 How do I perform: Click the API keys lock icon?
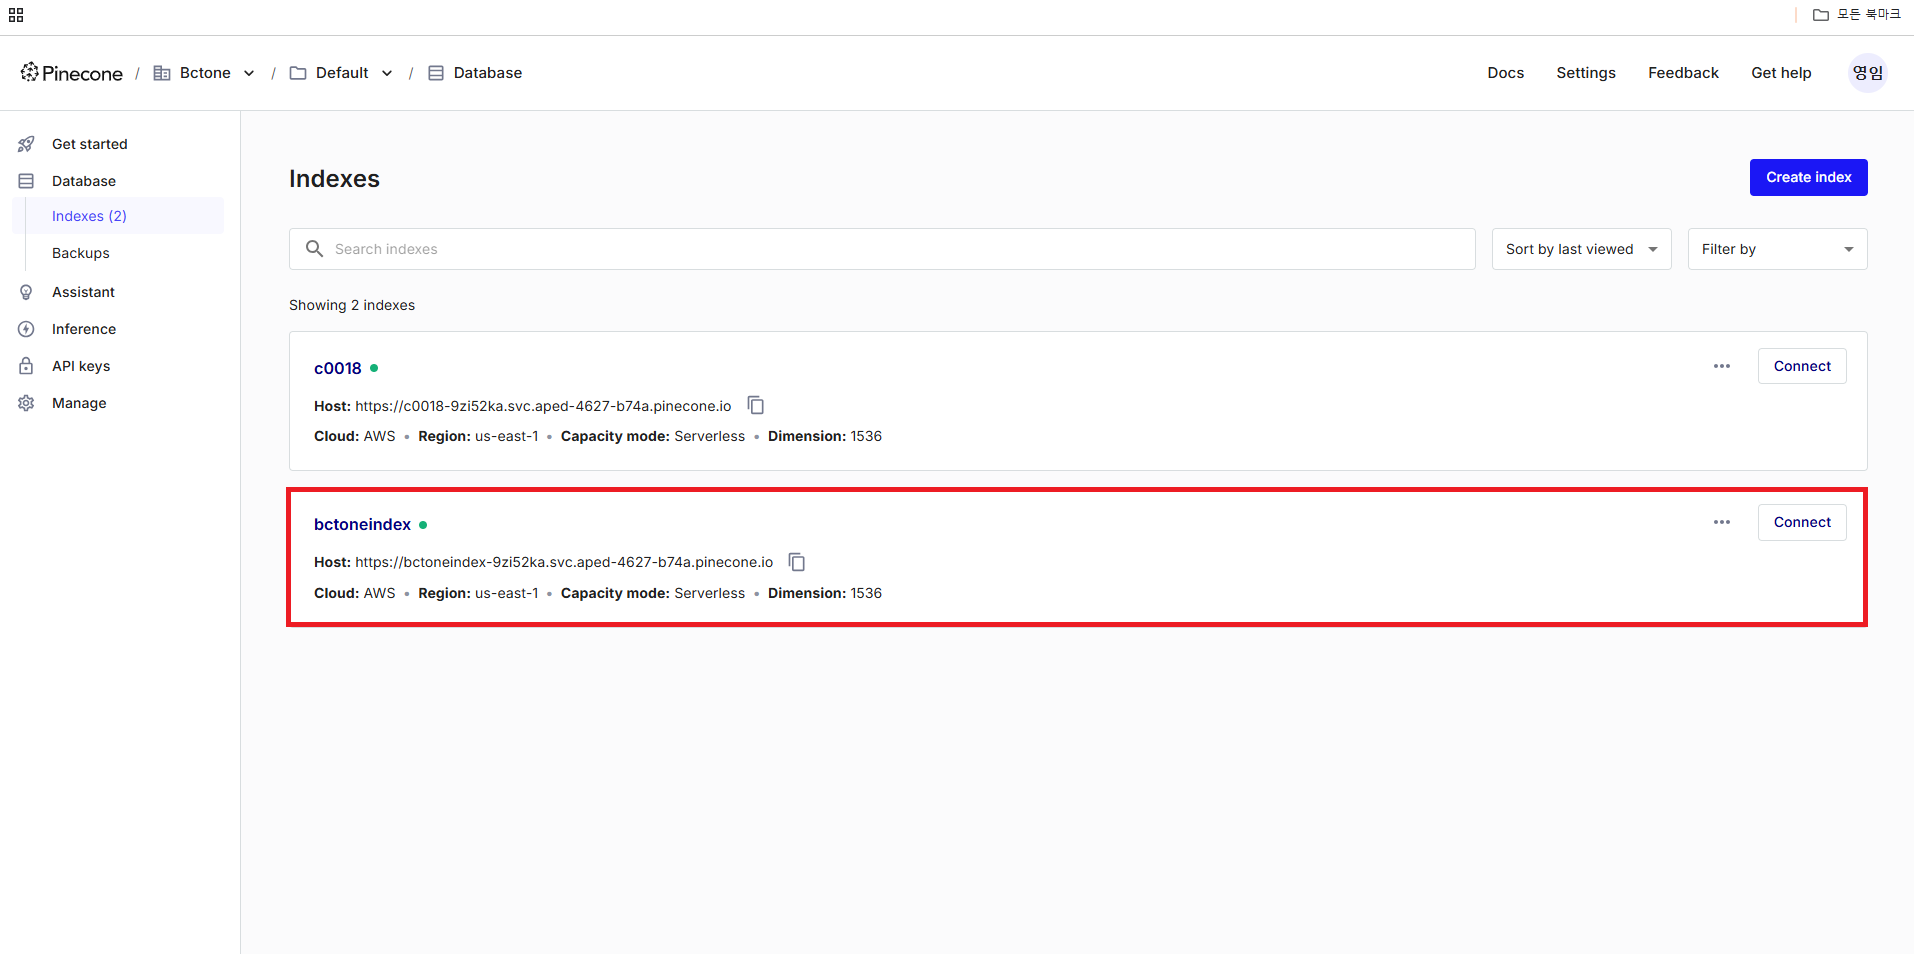26,366
